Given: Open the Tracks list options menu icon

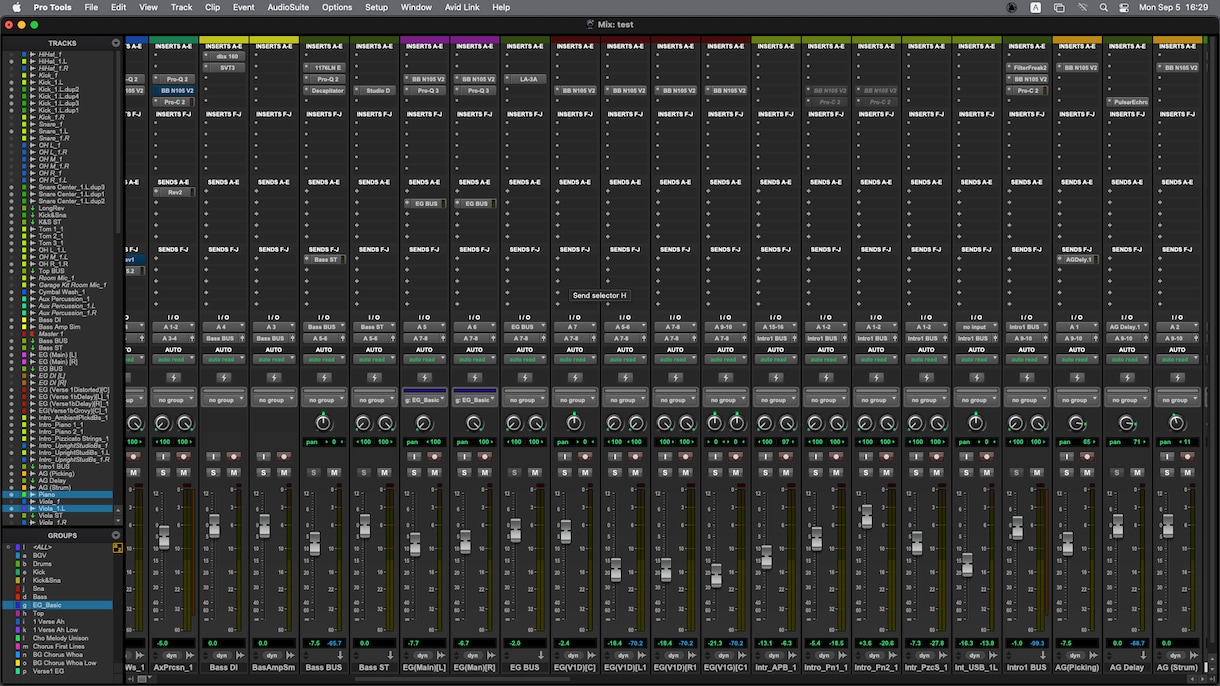Looking at the screenshot, I should [116, 43].
